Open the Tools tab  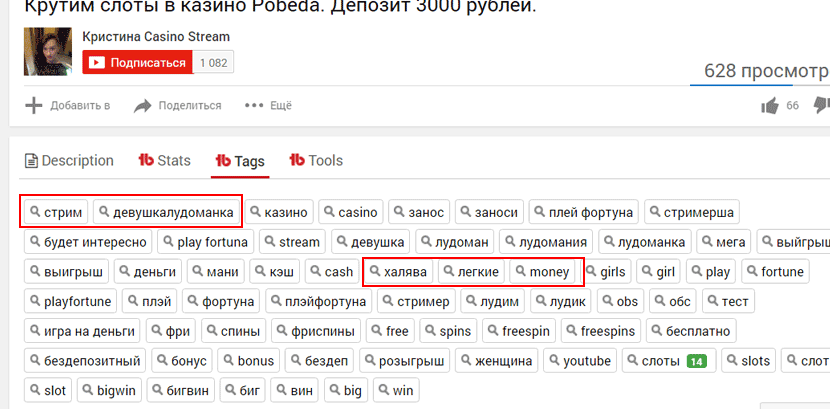316,160
